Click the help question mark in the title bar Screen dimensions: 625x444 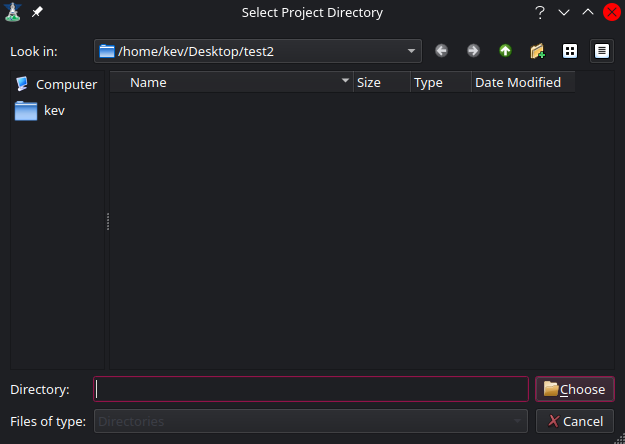click(x=540, y=12)
